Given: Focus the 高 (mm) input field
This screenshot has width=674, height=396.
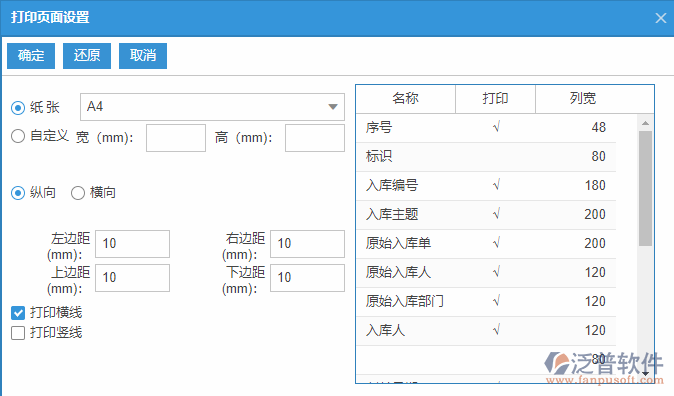Looking at the screenshot, I should [315, 138].
